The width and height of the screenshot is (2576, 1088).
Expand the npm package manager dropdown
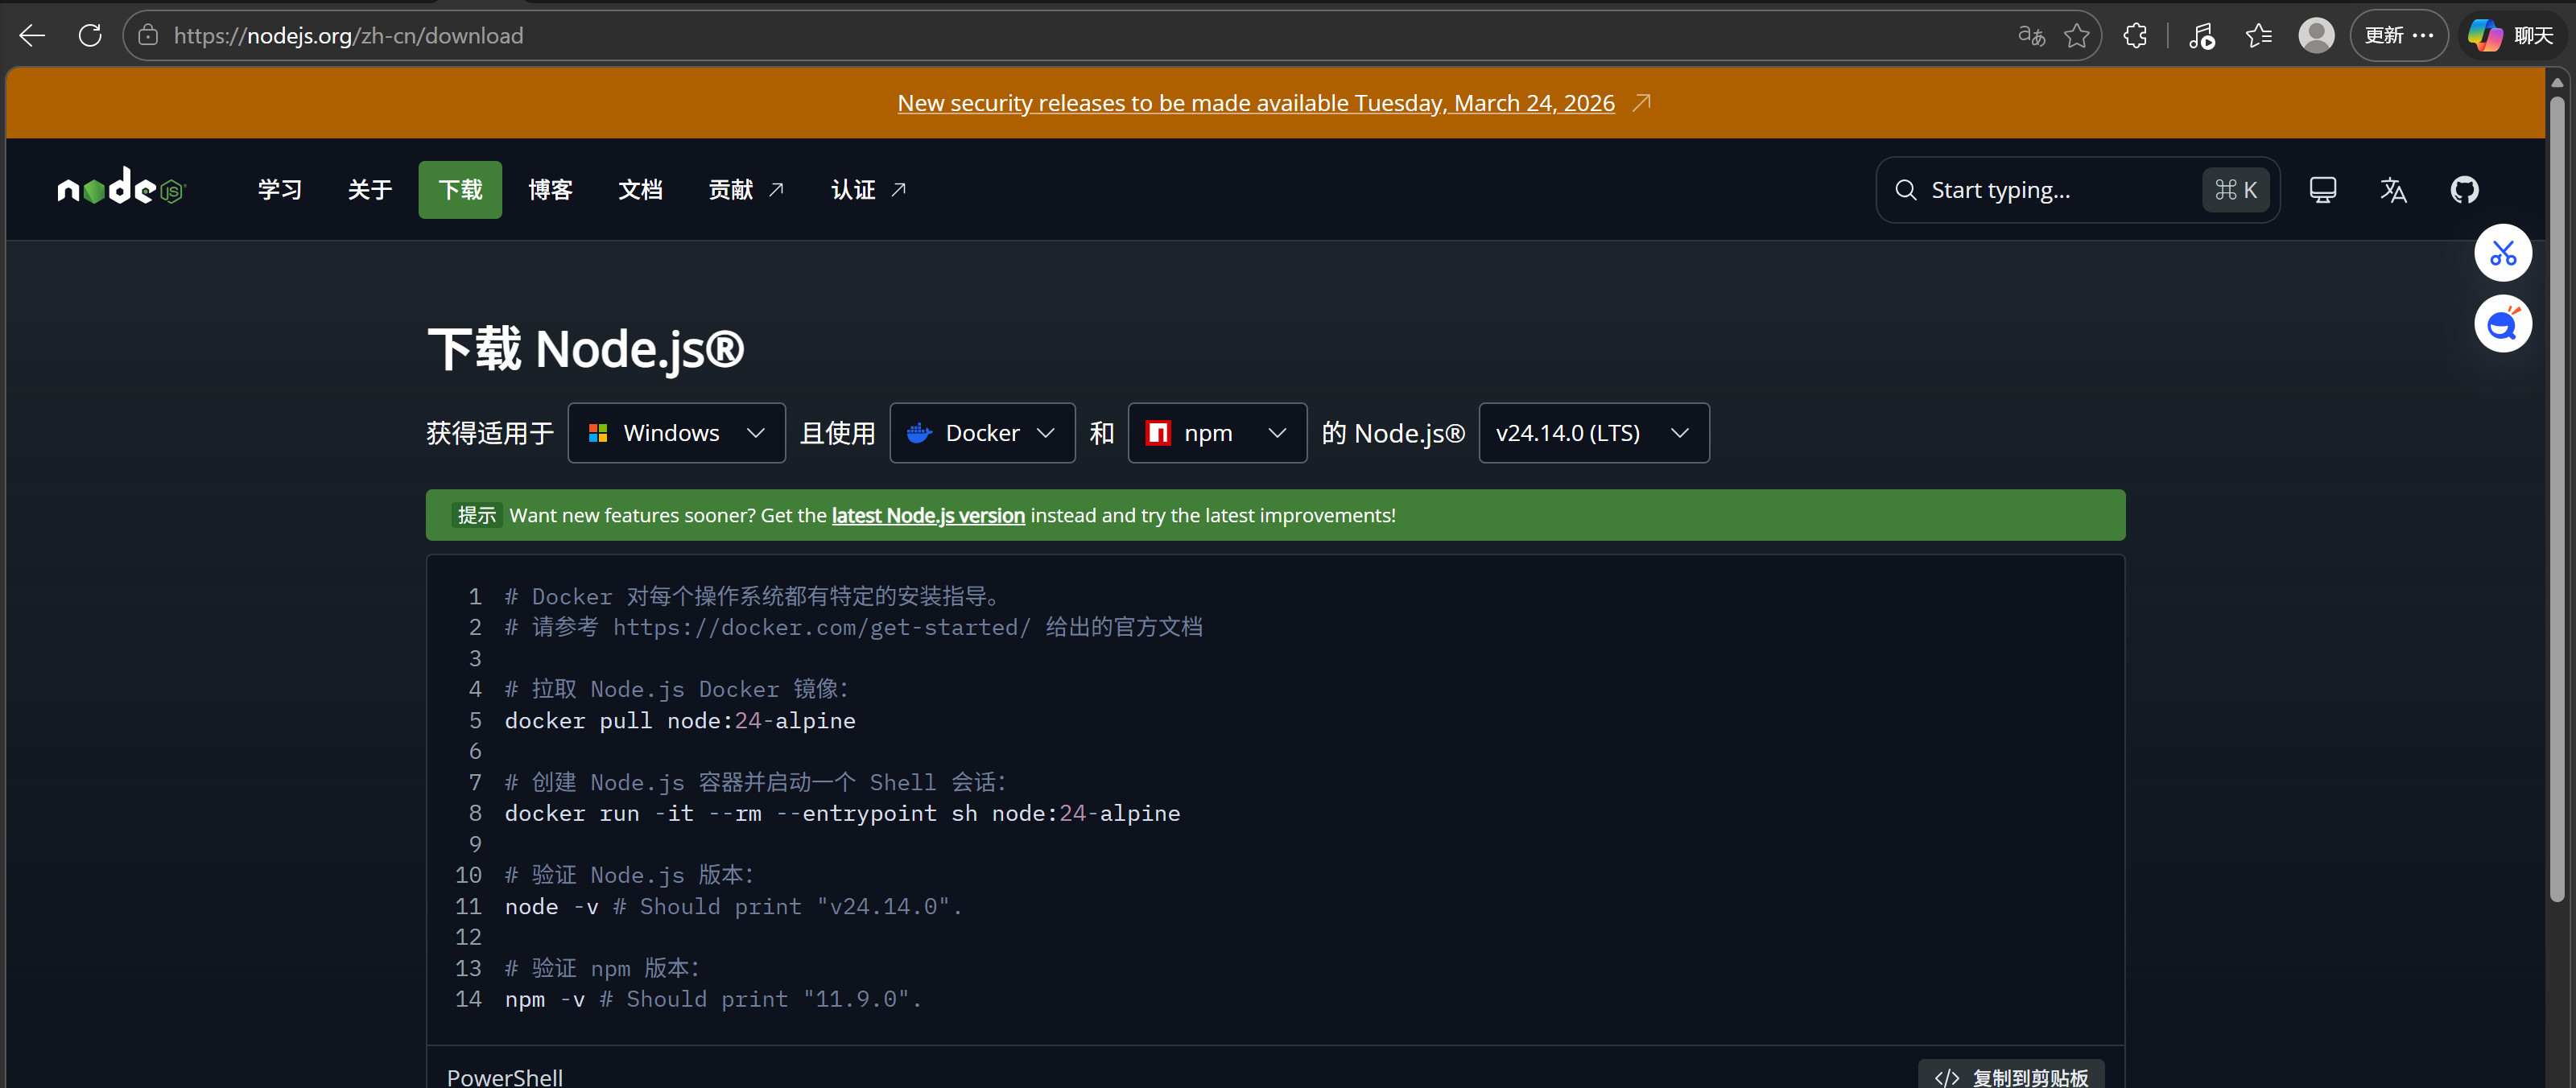tap(1217, 433)
